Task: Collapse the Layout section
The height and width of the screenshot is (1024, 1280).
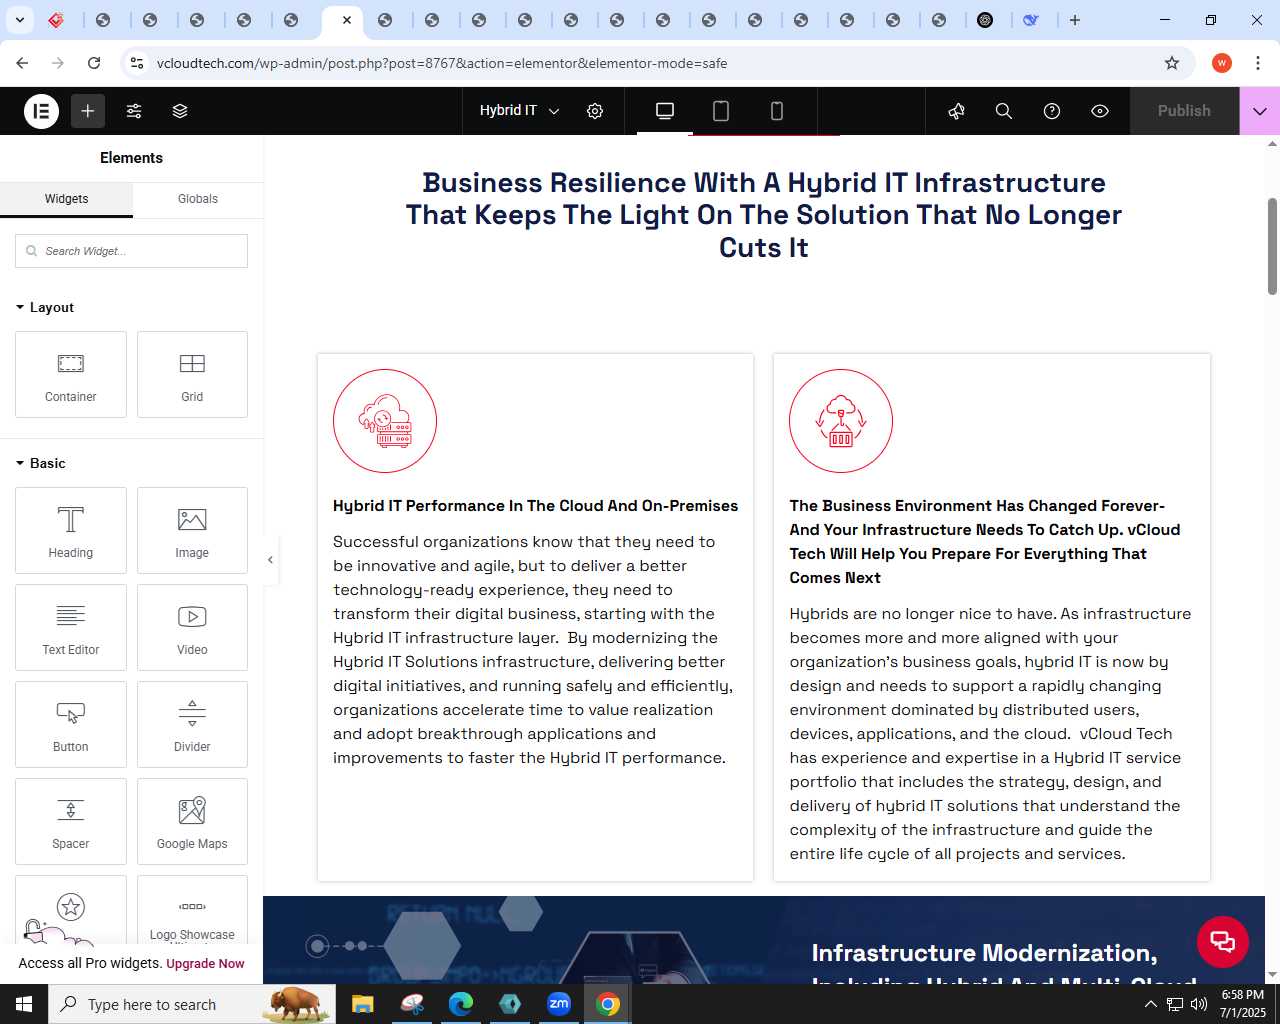Action: coord(45,307)
